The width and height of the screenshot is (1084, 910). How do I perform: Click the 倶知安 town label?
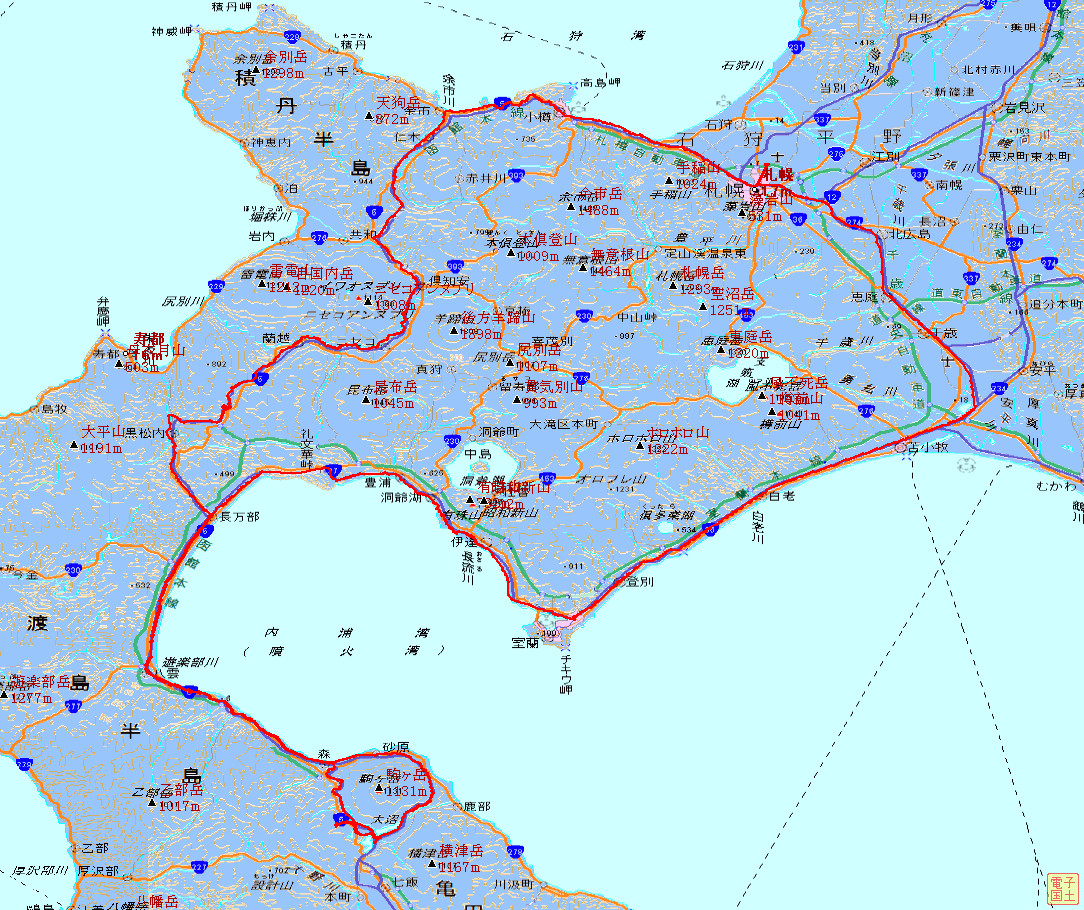[447, 281]
